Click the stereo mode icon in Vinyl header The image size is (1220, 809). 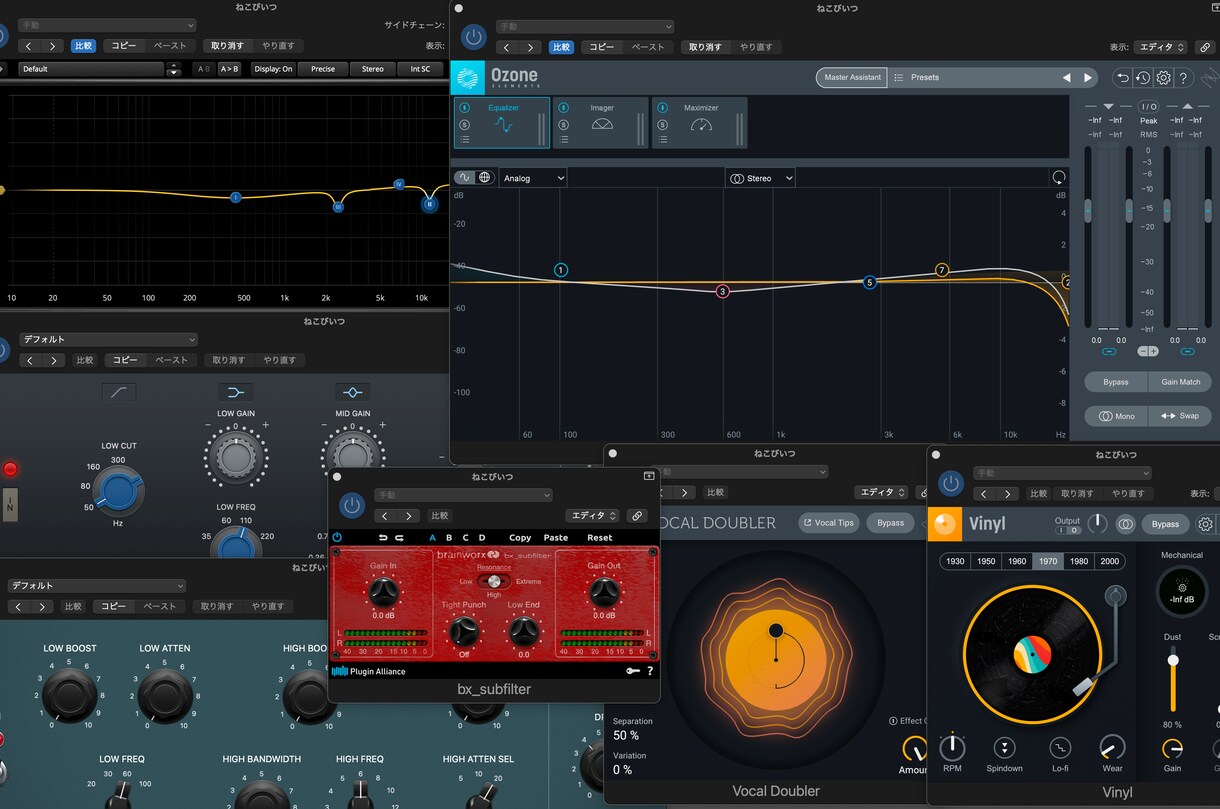coord(1126,524)
